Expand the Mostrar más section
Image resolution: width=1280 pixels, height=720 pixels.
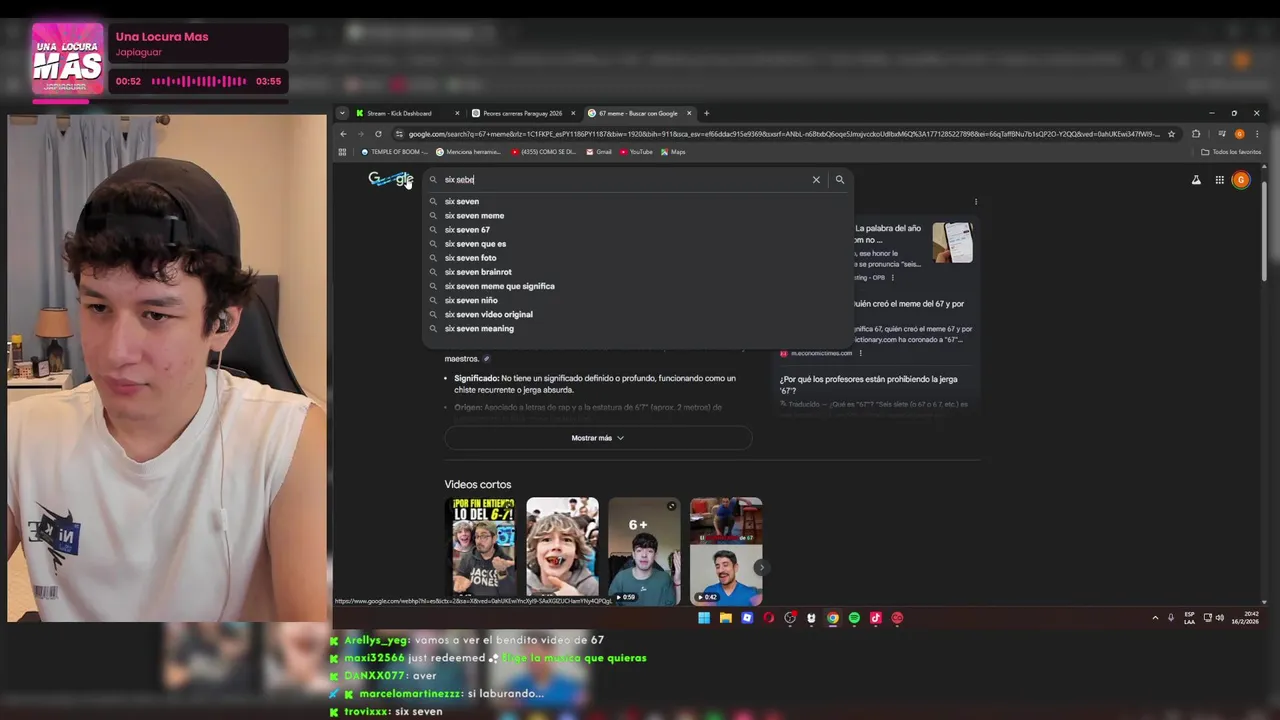point(598,438)
